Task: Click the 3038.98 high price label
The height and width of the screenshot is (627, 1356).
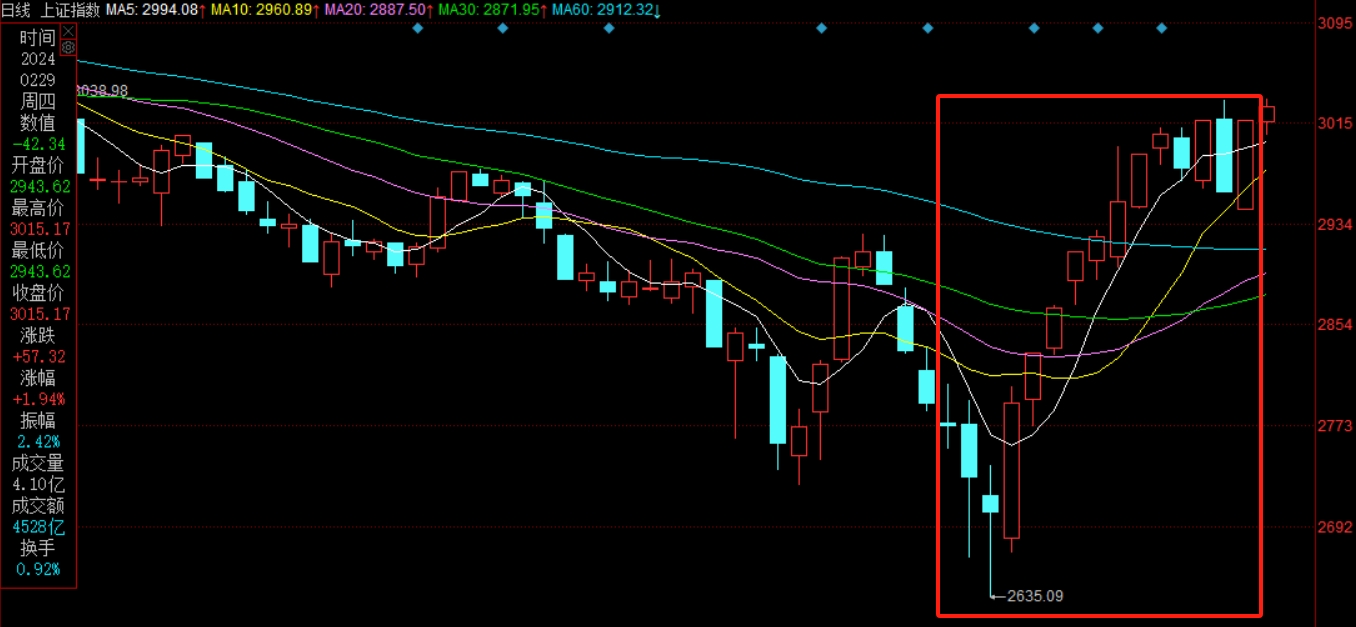Action: [103, 90]
